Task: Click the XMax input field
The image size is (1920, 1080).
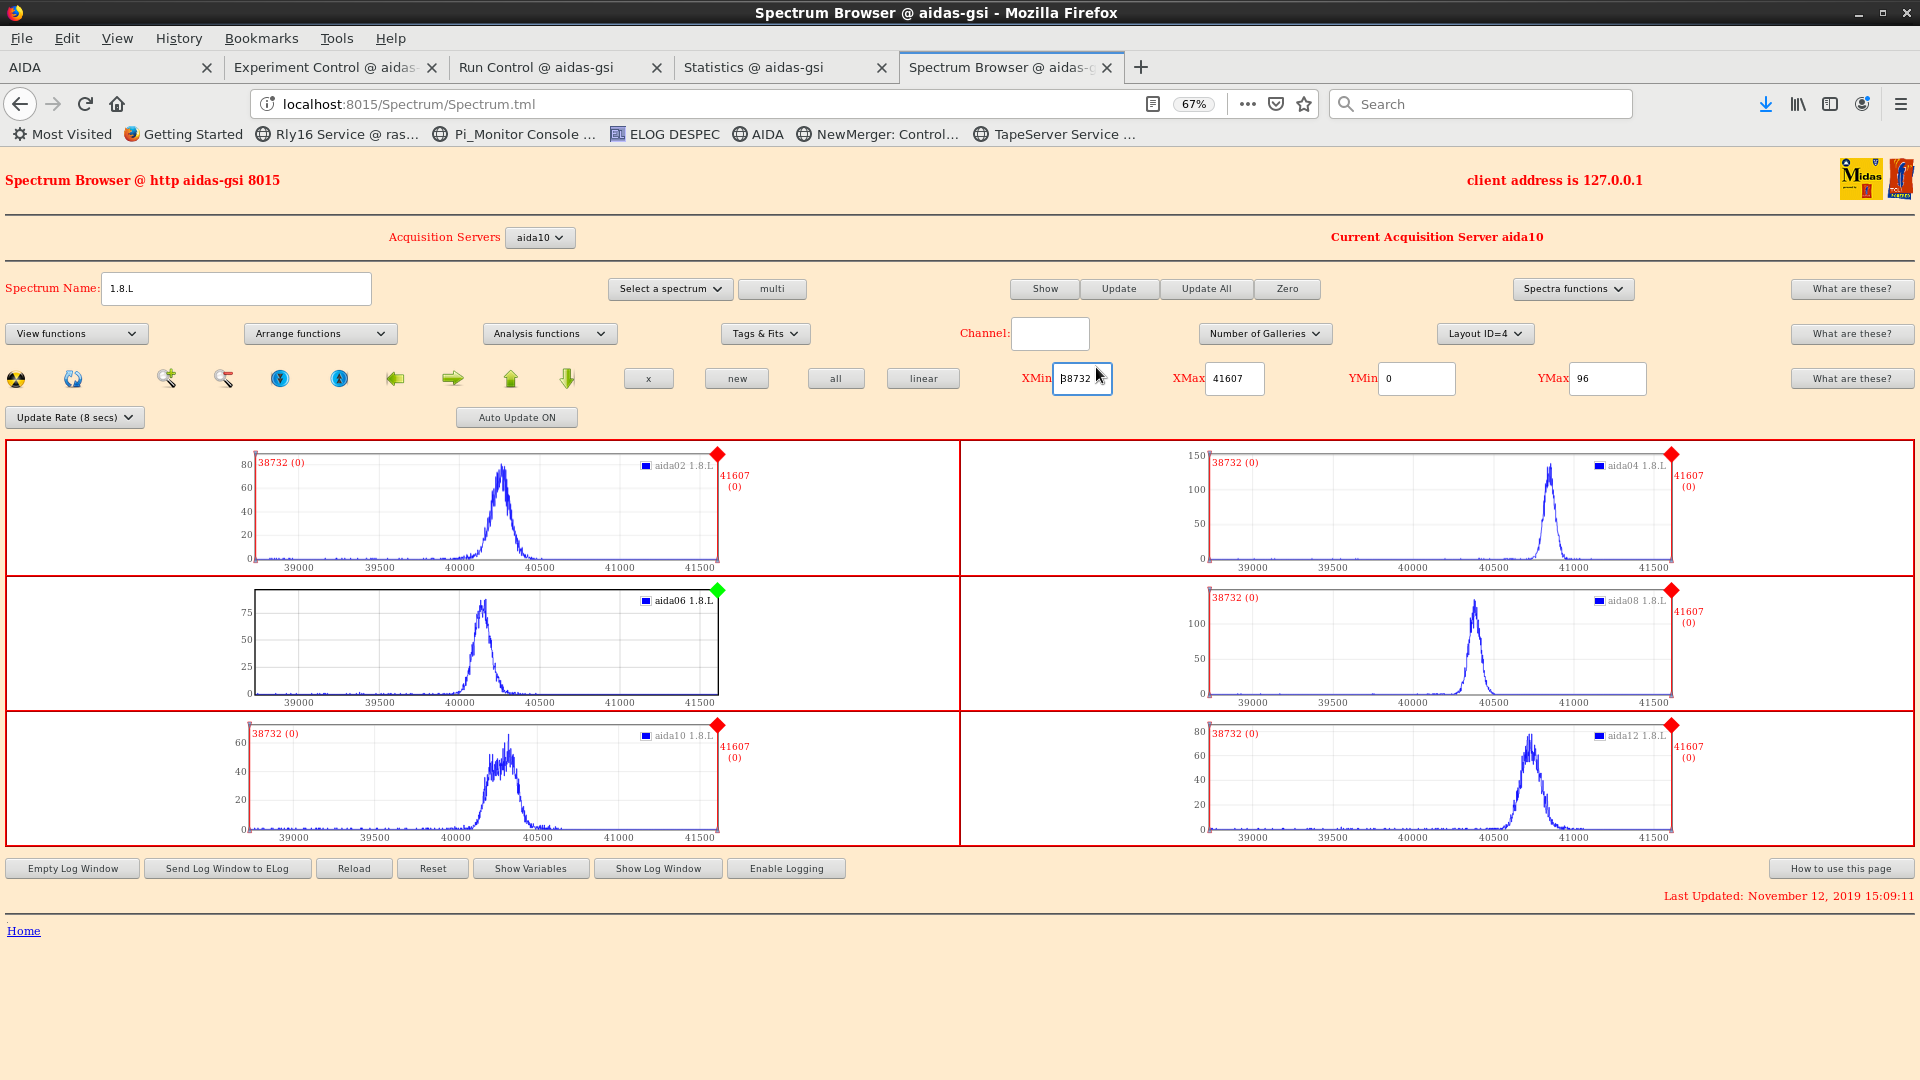Action: tap(1234, 379)
